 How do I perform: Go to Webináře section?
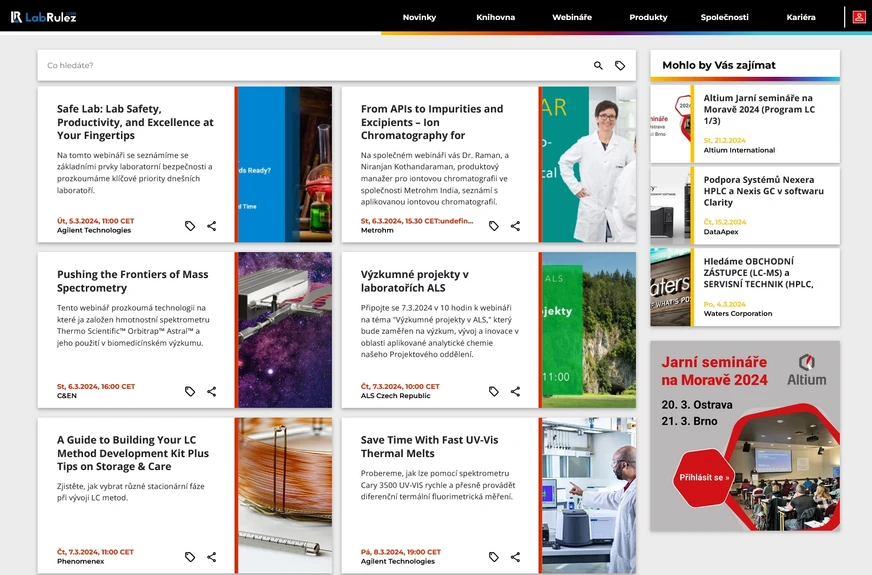[x=572, y=17]
